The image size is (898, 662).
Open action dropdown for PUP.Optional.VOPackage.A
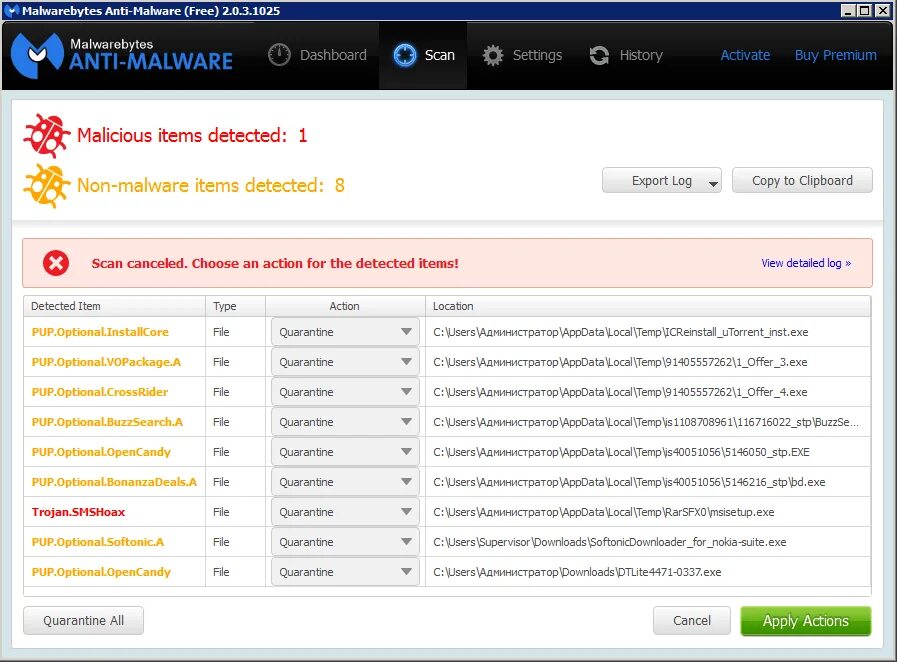(345, 362)
